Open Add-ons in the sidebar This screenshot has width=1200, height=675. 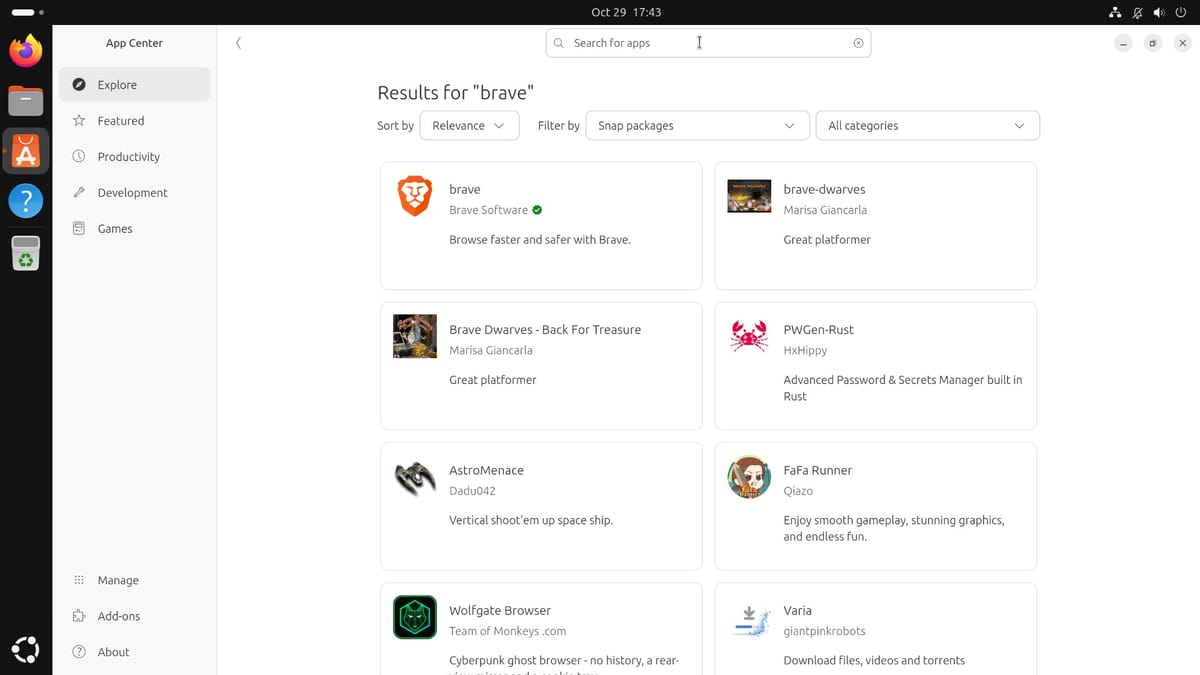point(134,616)
